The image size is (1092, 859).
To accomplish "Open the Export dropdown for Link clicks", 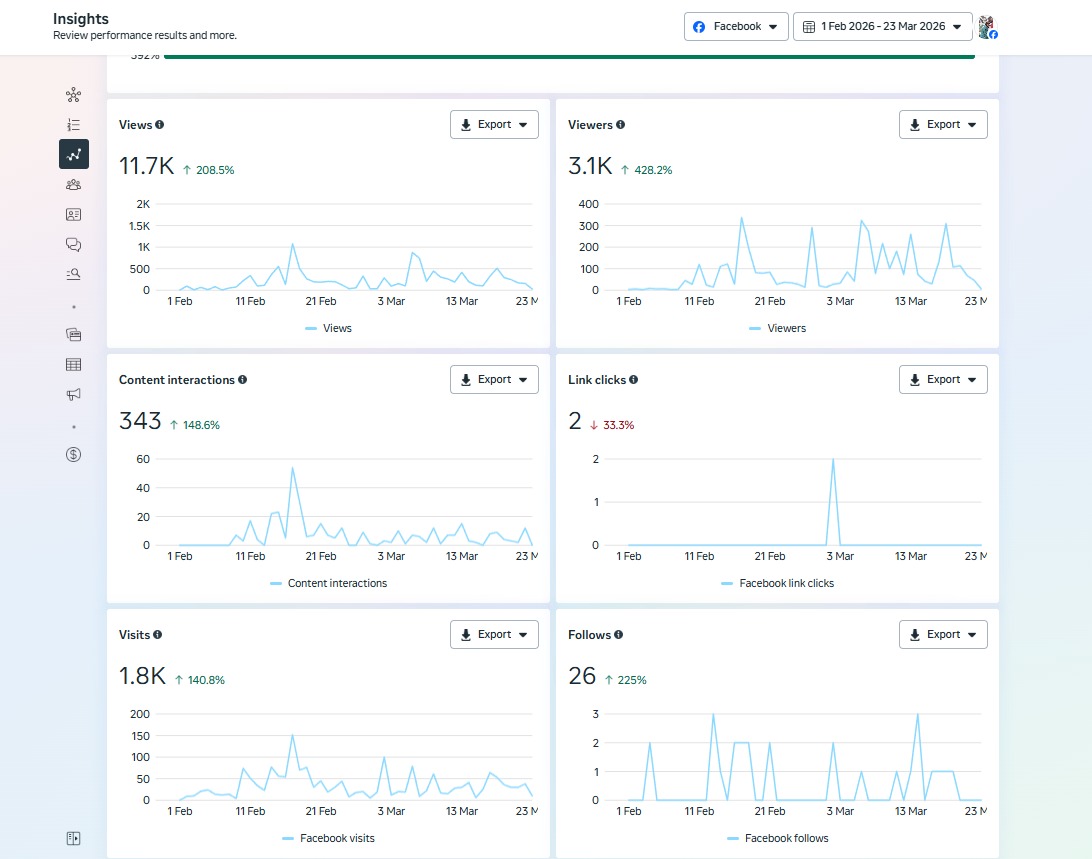I will click(943, 380).
